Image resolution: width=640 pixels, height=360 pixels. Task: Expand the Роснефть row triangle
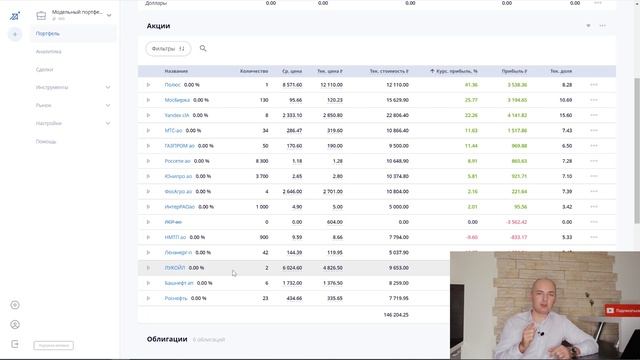(148, 298)
